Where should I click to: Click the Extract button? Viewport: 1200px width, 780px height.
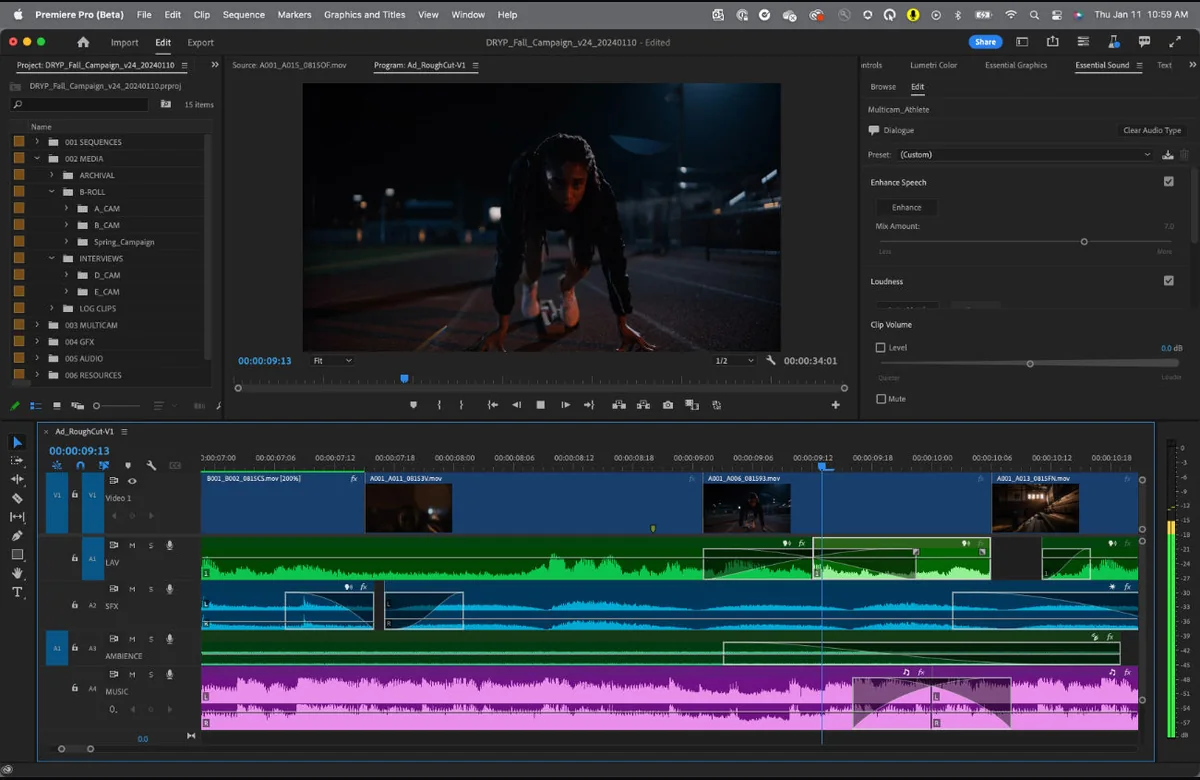click(643, 405)
